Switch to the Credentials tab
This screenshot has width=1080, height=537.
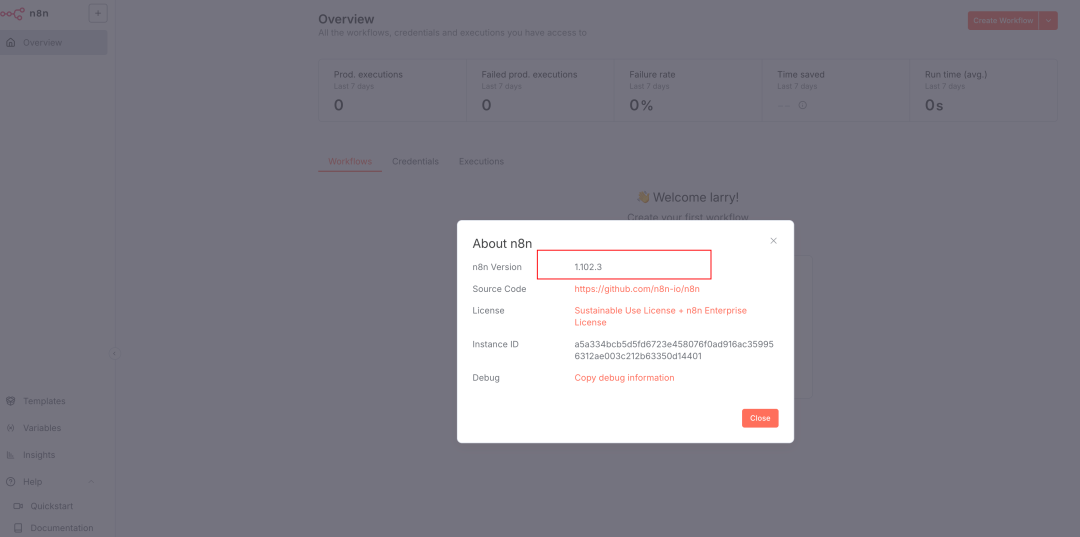[x=415, y=161]
